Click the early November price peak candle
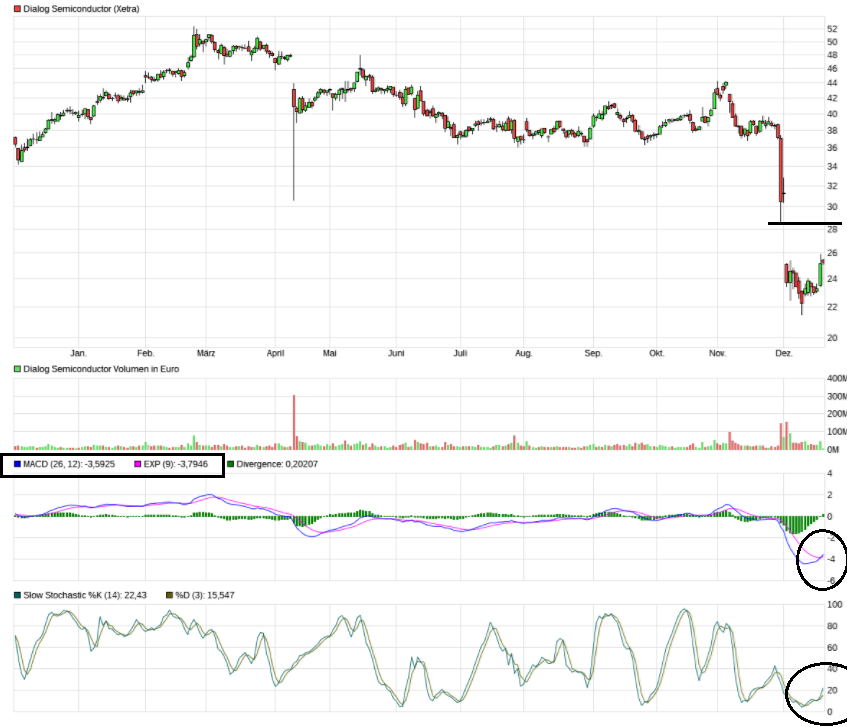 click(x=725, y=84)
